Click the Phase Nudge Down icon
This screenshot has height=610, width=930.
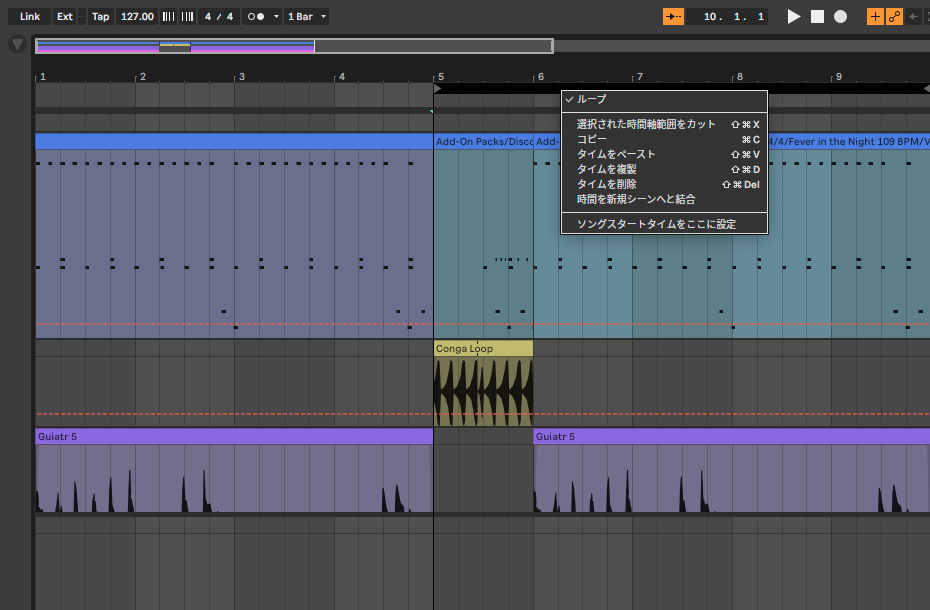pos(169,17)
